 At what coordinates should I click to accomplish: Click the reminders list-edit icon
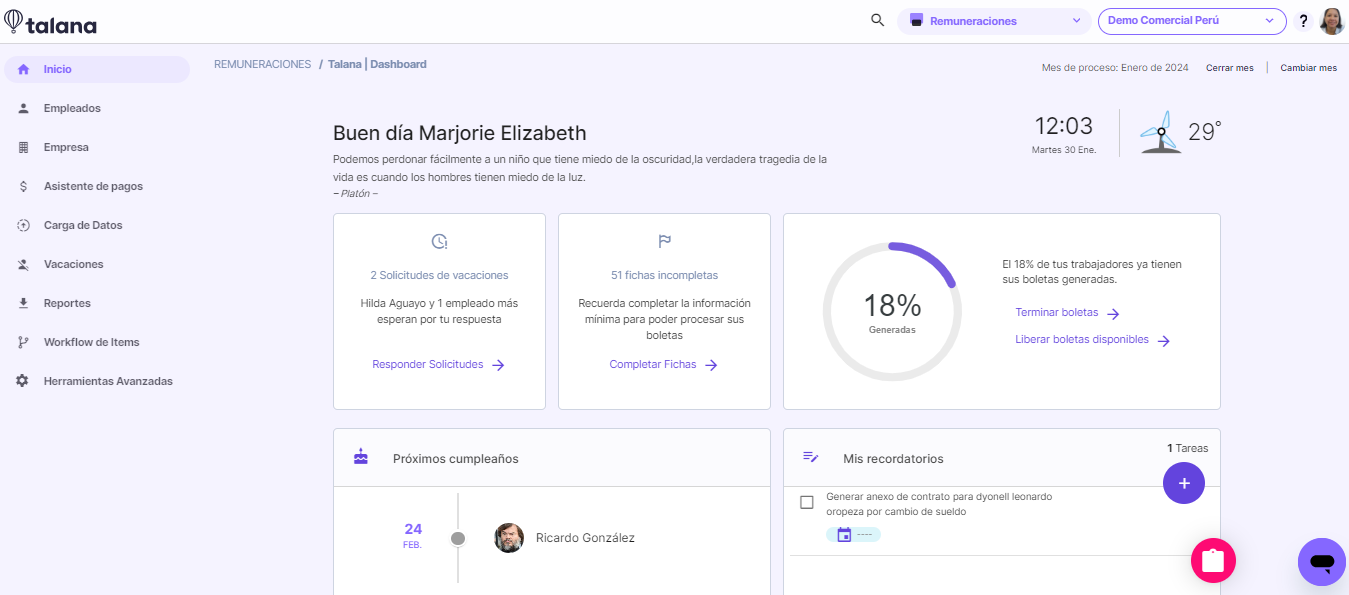click(x=811, y=457)
